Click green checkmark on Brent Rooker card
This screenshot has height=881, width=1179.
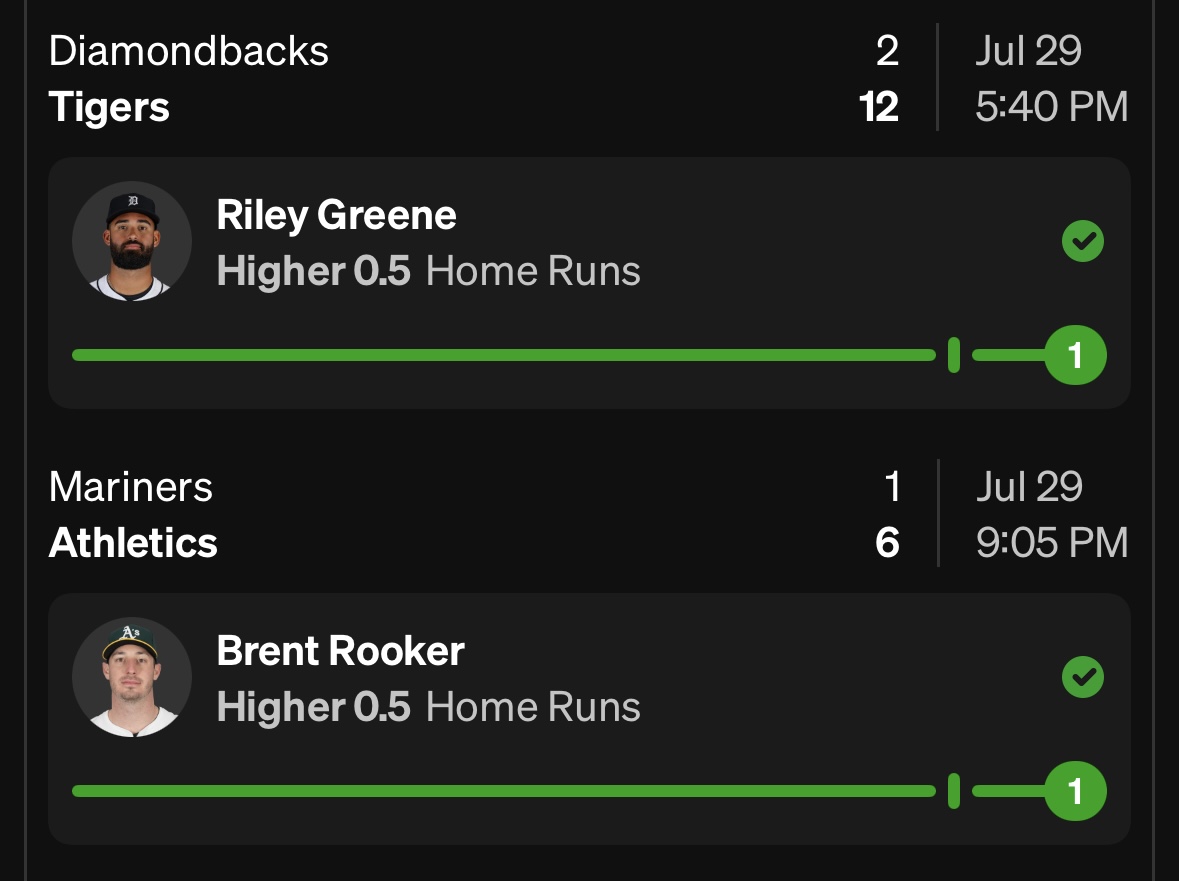point(1082,678)
